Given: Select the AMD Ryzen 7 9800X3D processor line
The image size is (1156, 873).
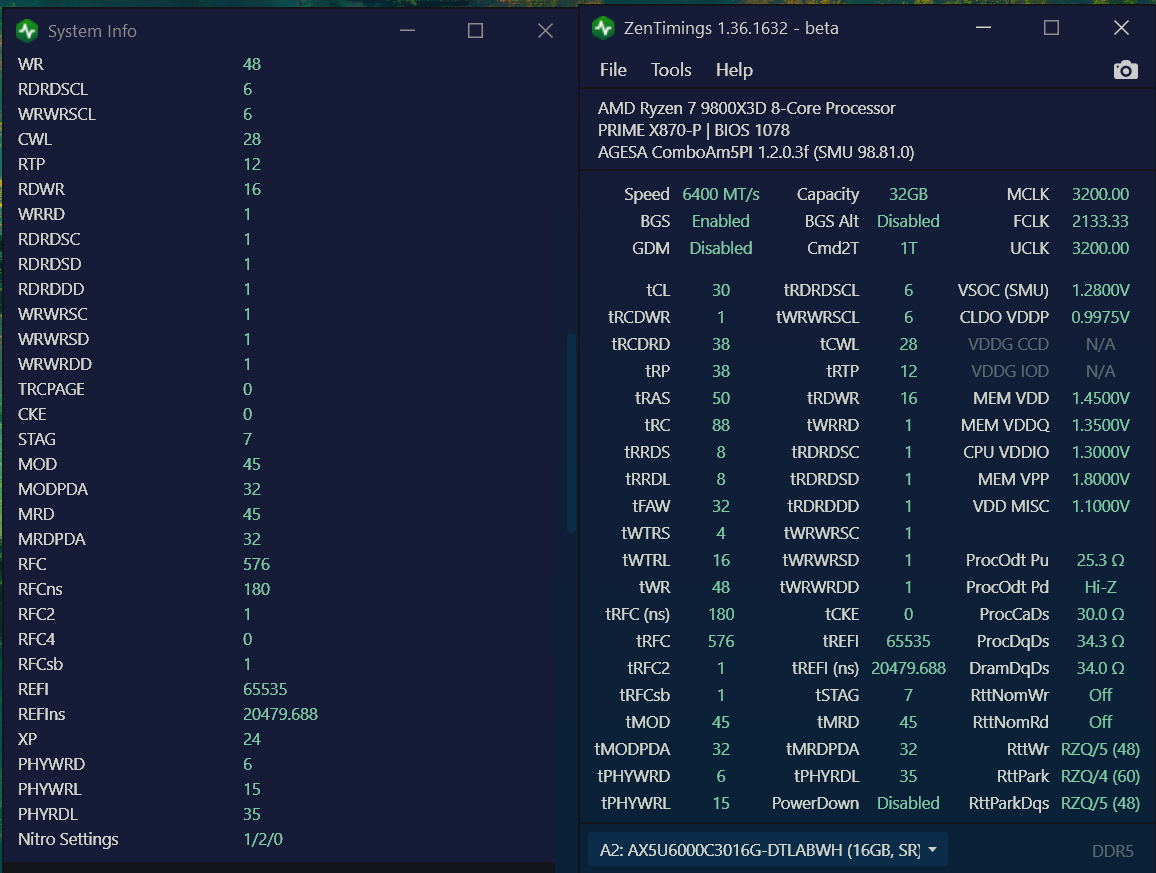Looking at the screenshot, I should (x=746, y=108).
